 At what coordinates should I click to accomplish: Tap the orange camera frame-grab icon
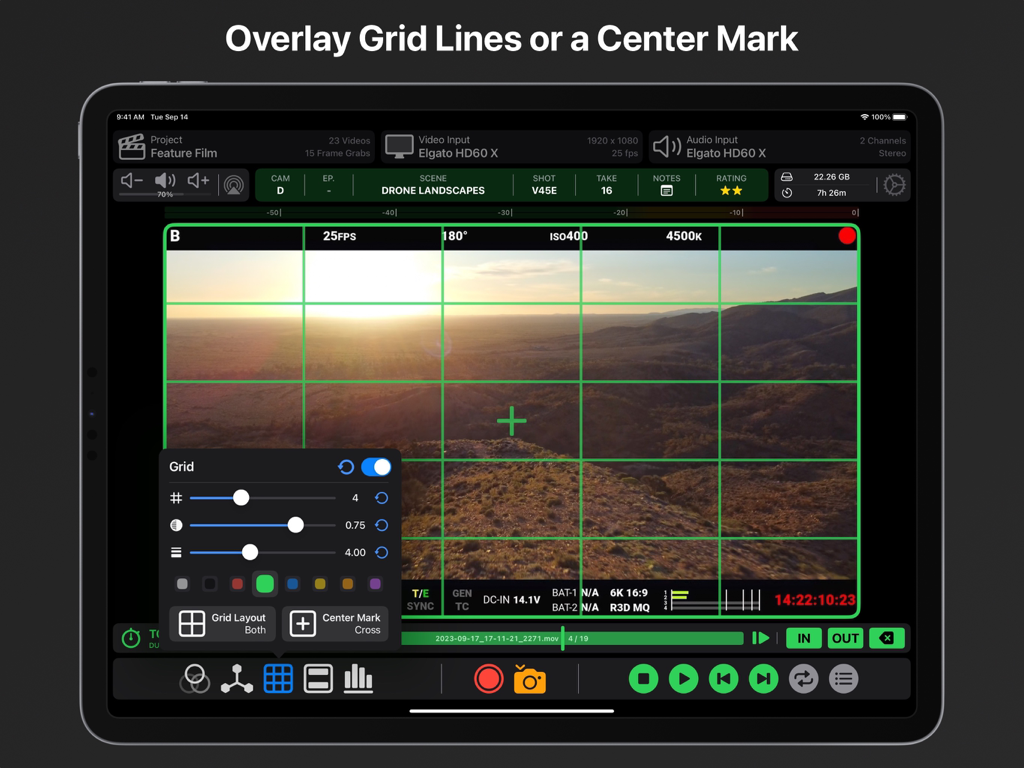(x=530, y=679)
